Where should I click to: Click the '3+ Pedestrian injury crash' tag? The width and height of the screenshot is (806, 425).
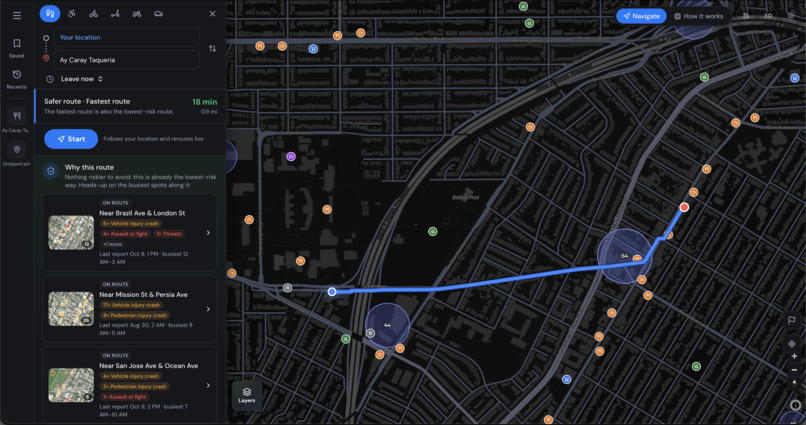point(135,386)
